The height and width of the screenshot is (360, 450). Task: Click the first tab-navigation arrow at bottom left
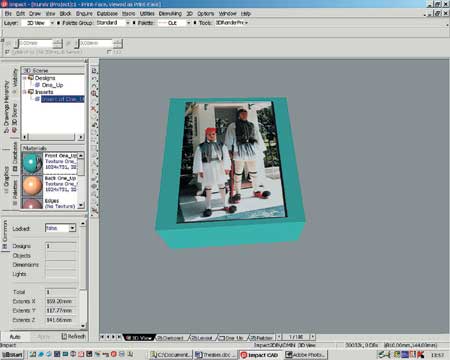(x=102, y=337)
